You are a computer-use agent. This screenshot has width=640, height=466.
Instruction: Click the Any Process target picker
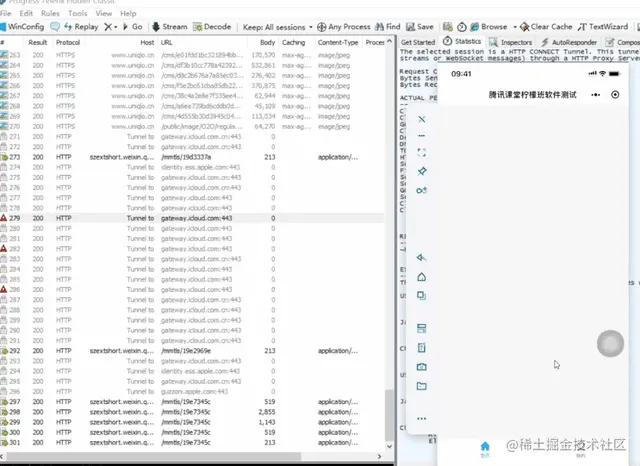click(344, 27)
